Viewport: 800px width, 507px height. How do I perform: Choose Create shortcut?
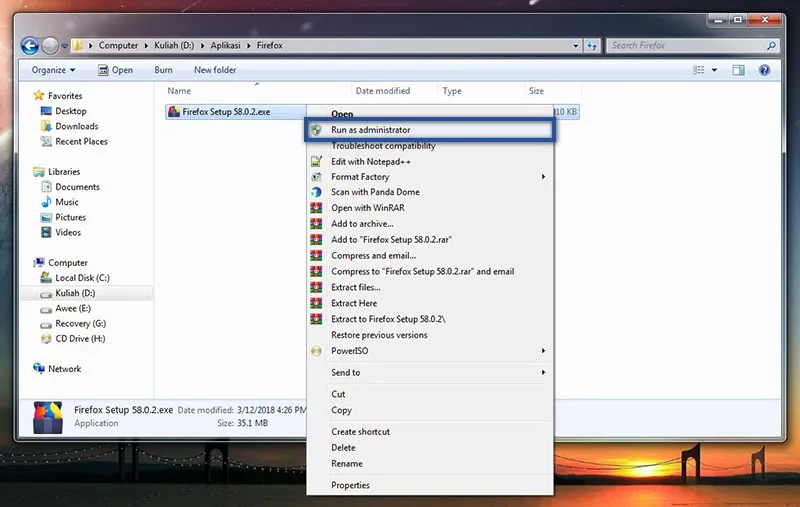[x=430, y=432]
